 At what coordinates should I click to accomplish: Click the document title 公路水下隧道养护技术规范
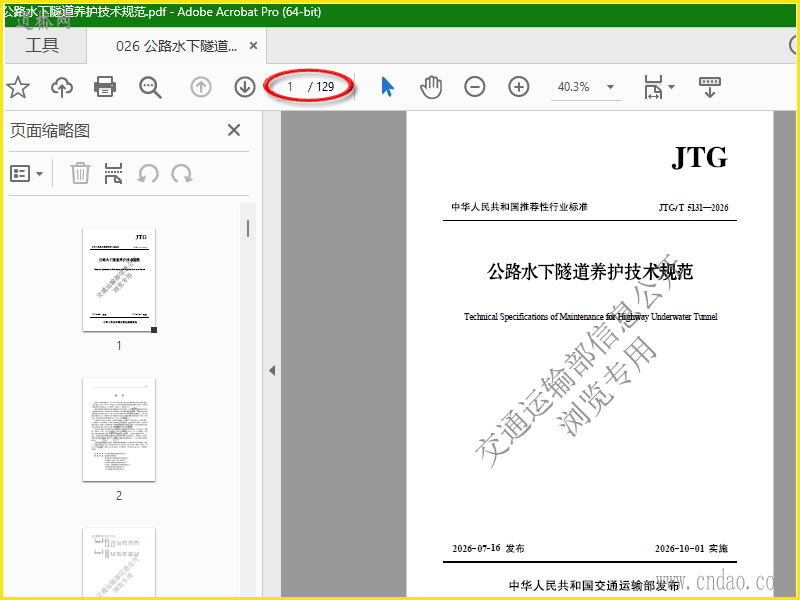coord(590,271)
